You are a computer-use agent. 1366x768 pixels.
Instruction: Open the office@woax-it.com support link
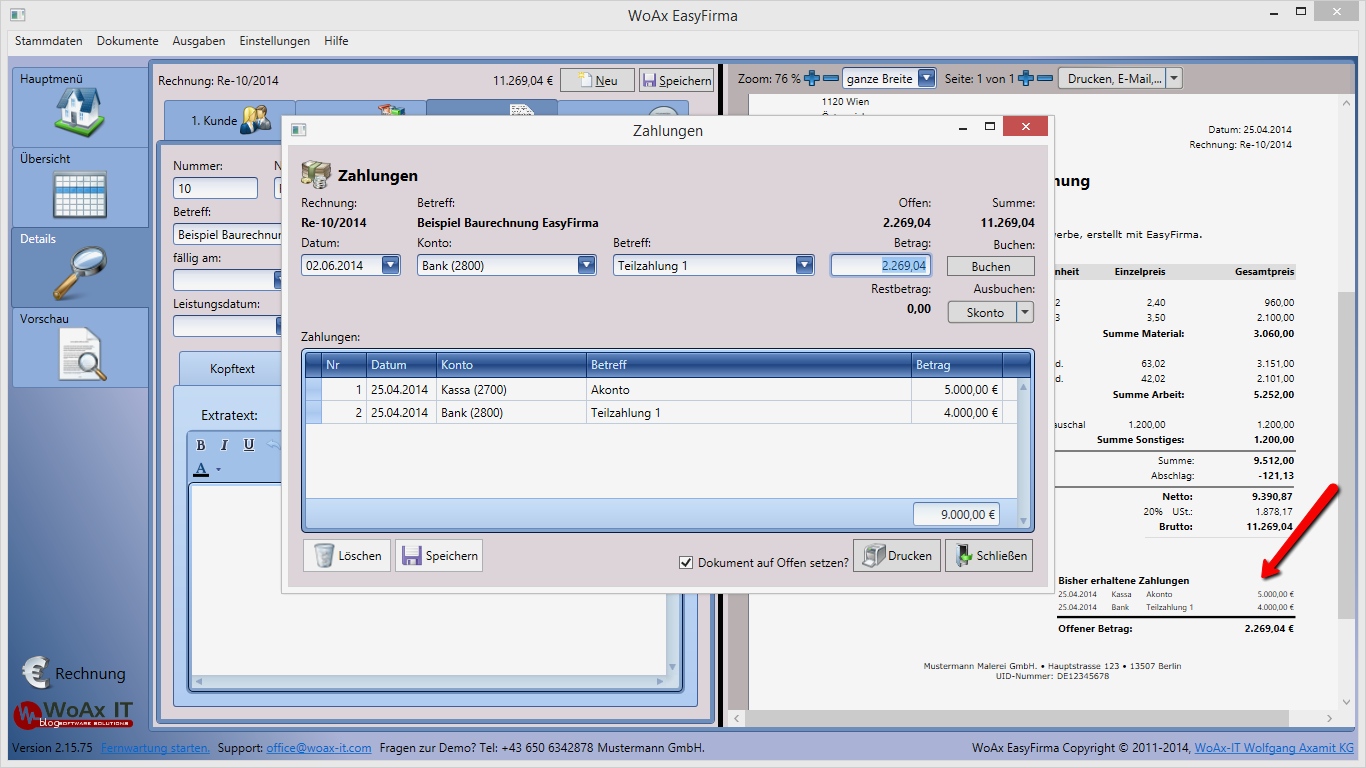(x=319, y=748)
